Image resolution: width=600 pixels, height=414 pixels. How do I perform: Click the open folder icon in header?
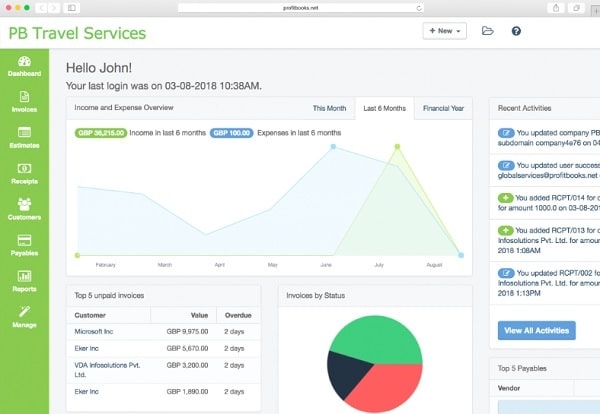coord(487,31)
